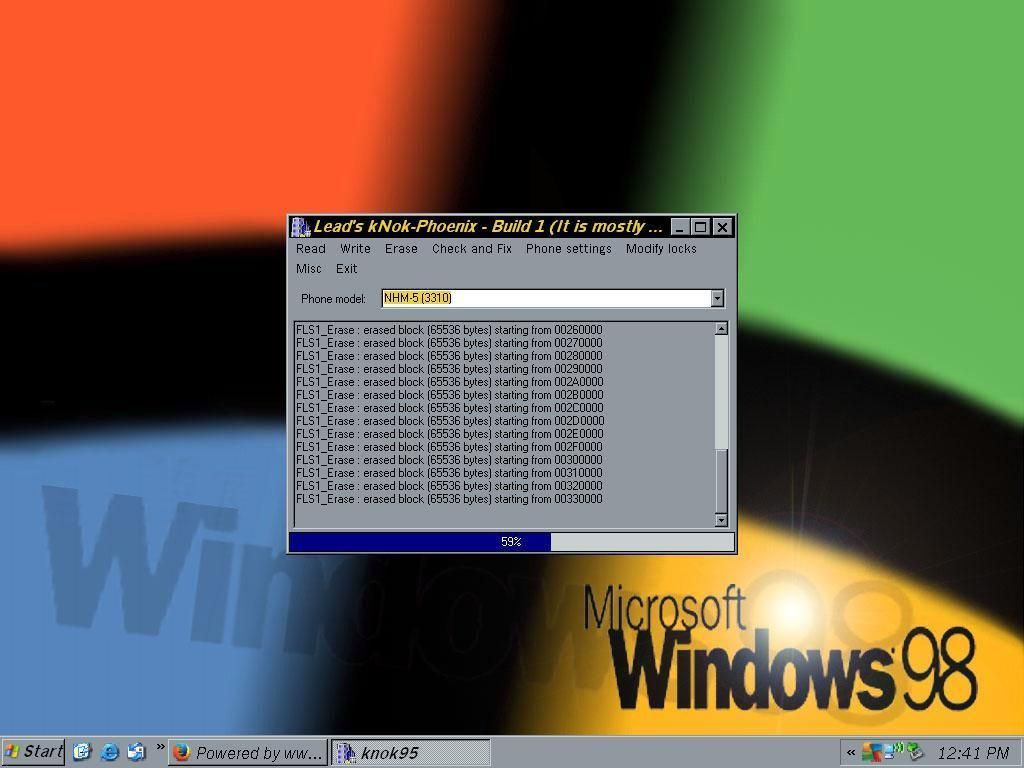Open Internet Explorer from Quick Launch
The height and width of the screenshot is (768, 1024).
(110, 752)
